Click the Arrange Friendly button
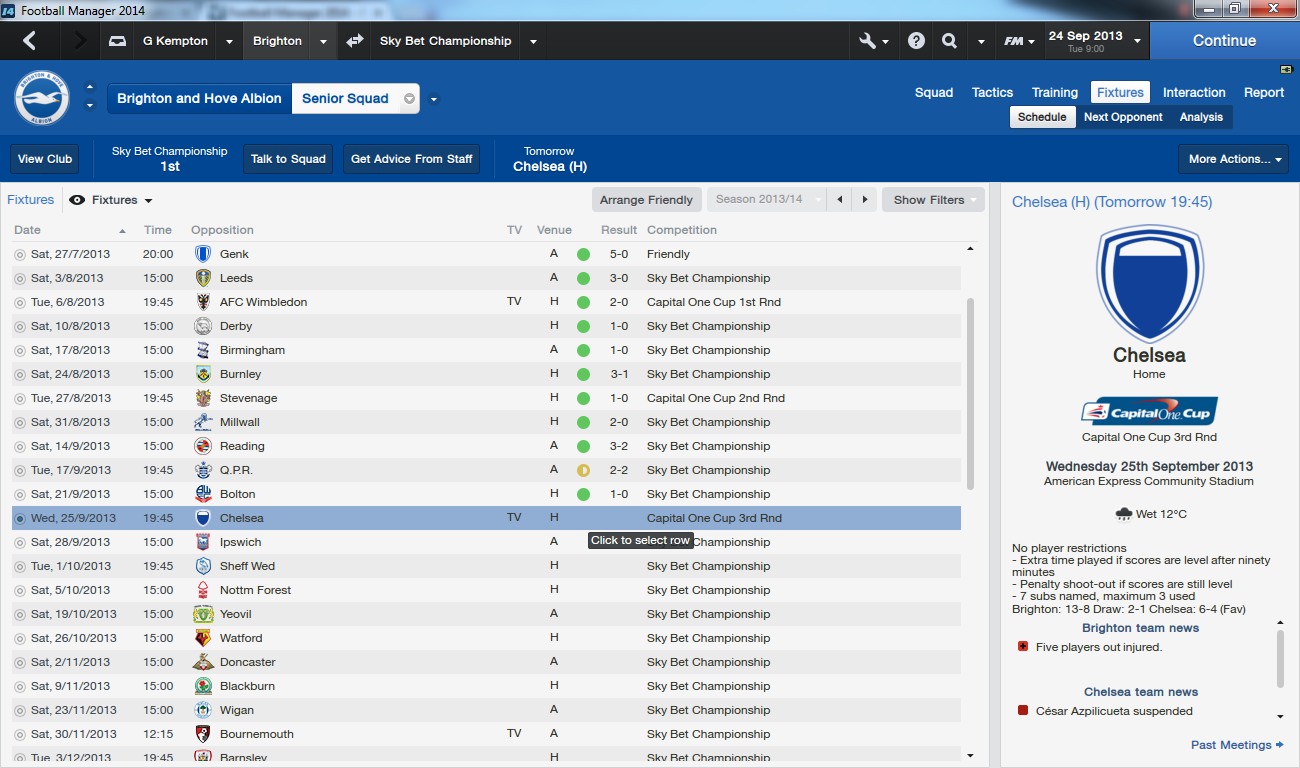This screenshot has width=1300, height=768. 646,200
